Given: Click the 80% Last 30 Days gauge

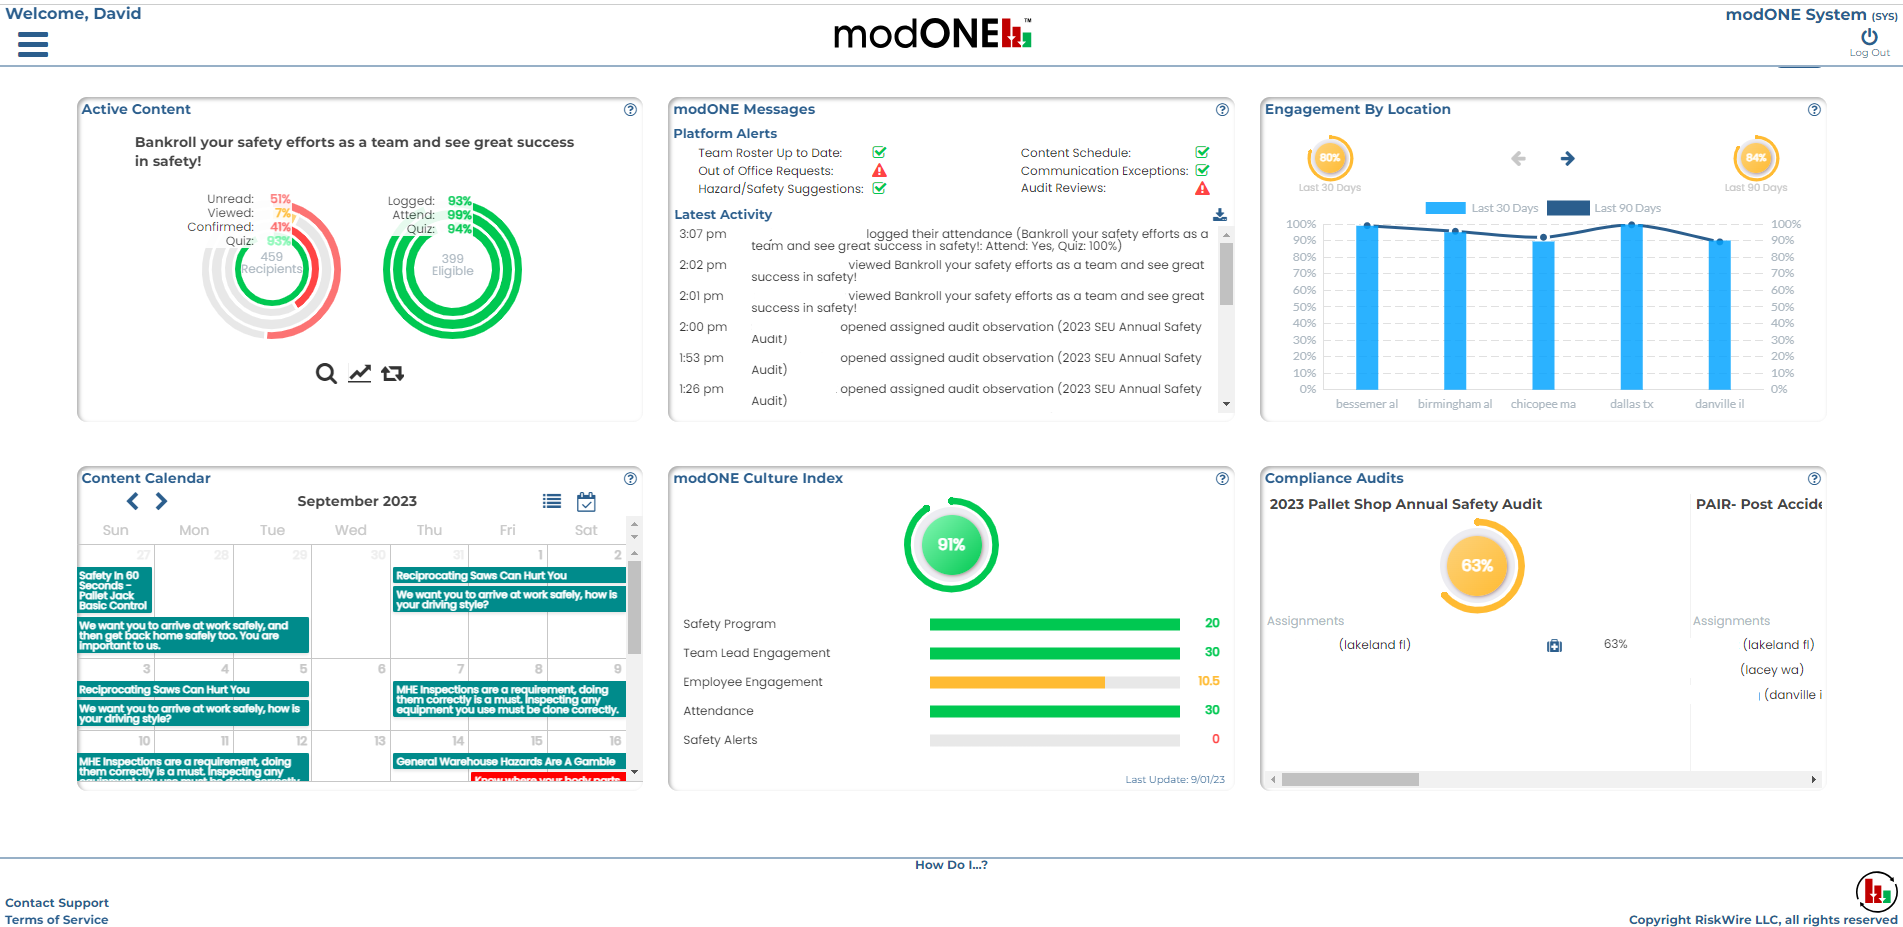Looking at the screenshot, I should click(1330, 158).
